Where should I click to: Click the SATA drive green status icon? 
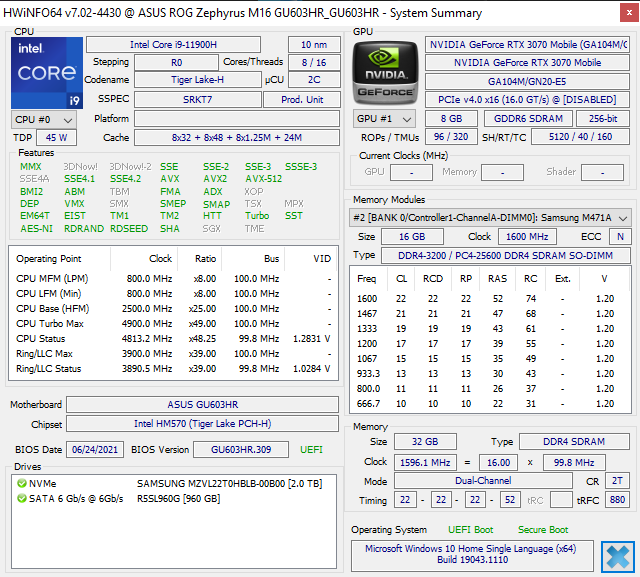point(21,498)
